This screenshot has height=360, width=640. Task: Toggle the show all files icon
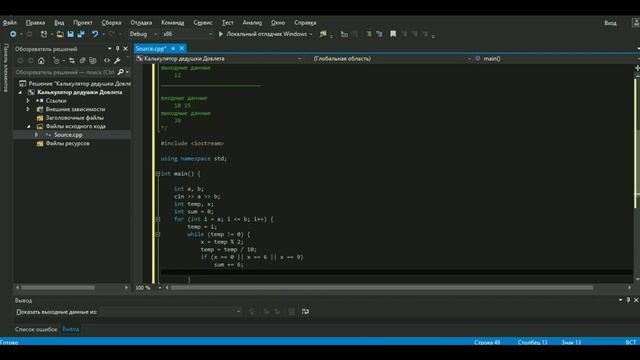(93, 61)
